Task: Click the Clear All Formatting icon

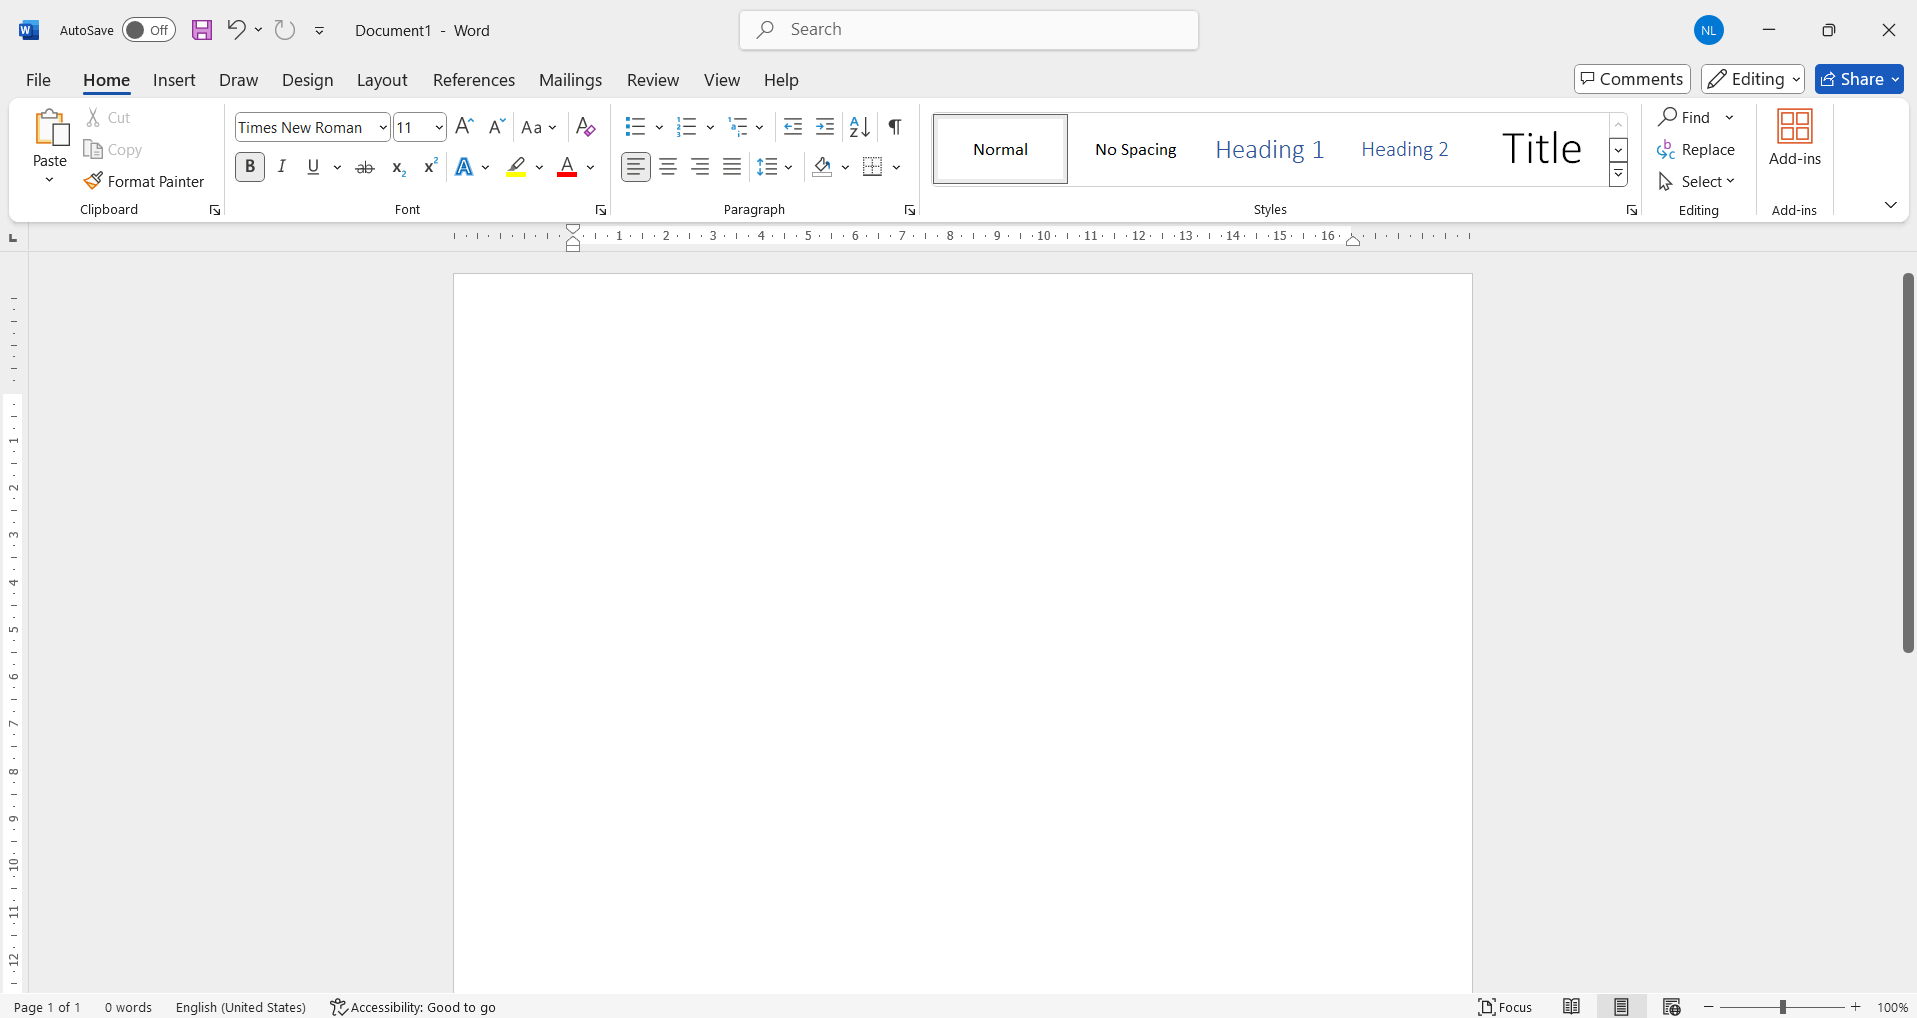Action: click(x=586, y=127)
